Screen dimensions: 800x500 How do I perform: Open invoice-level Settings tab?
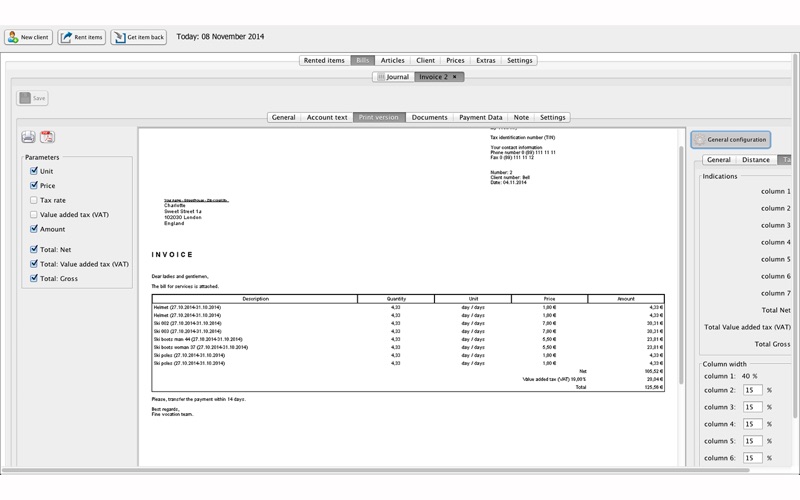pyautogui.click(x=553, y=117)
